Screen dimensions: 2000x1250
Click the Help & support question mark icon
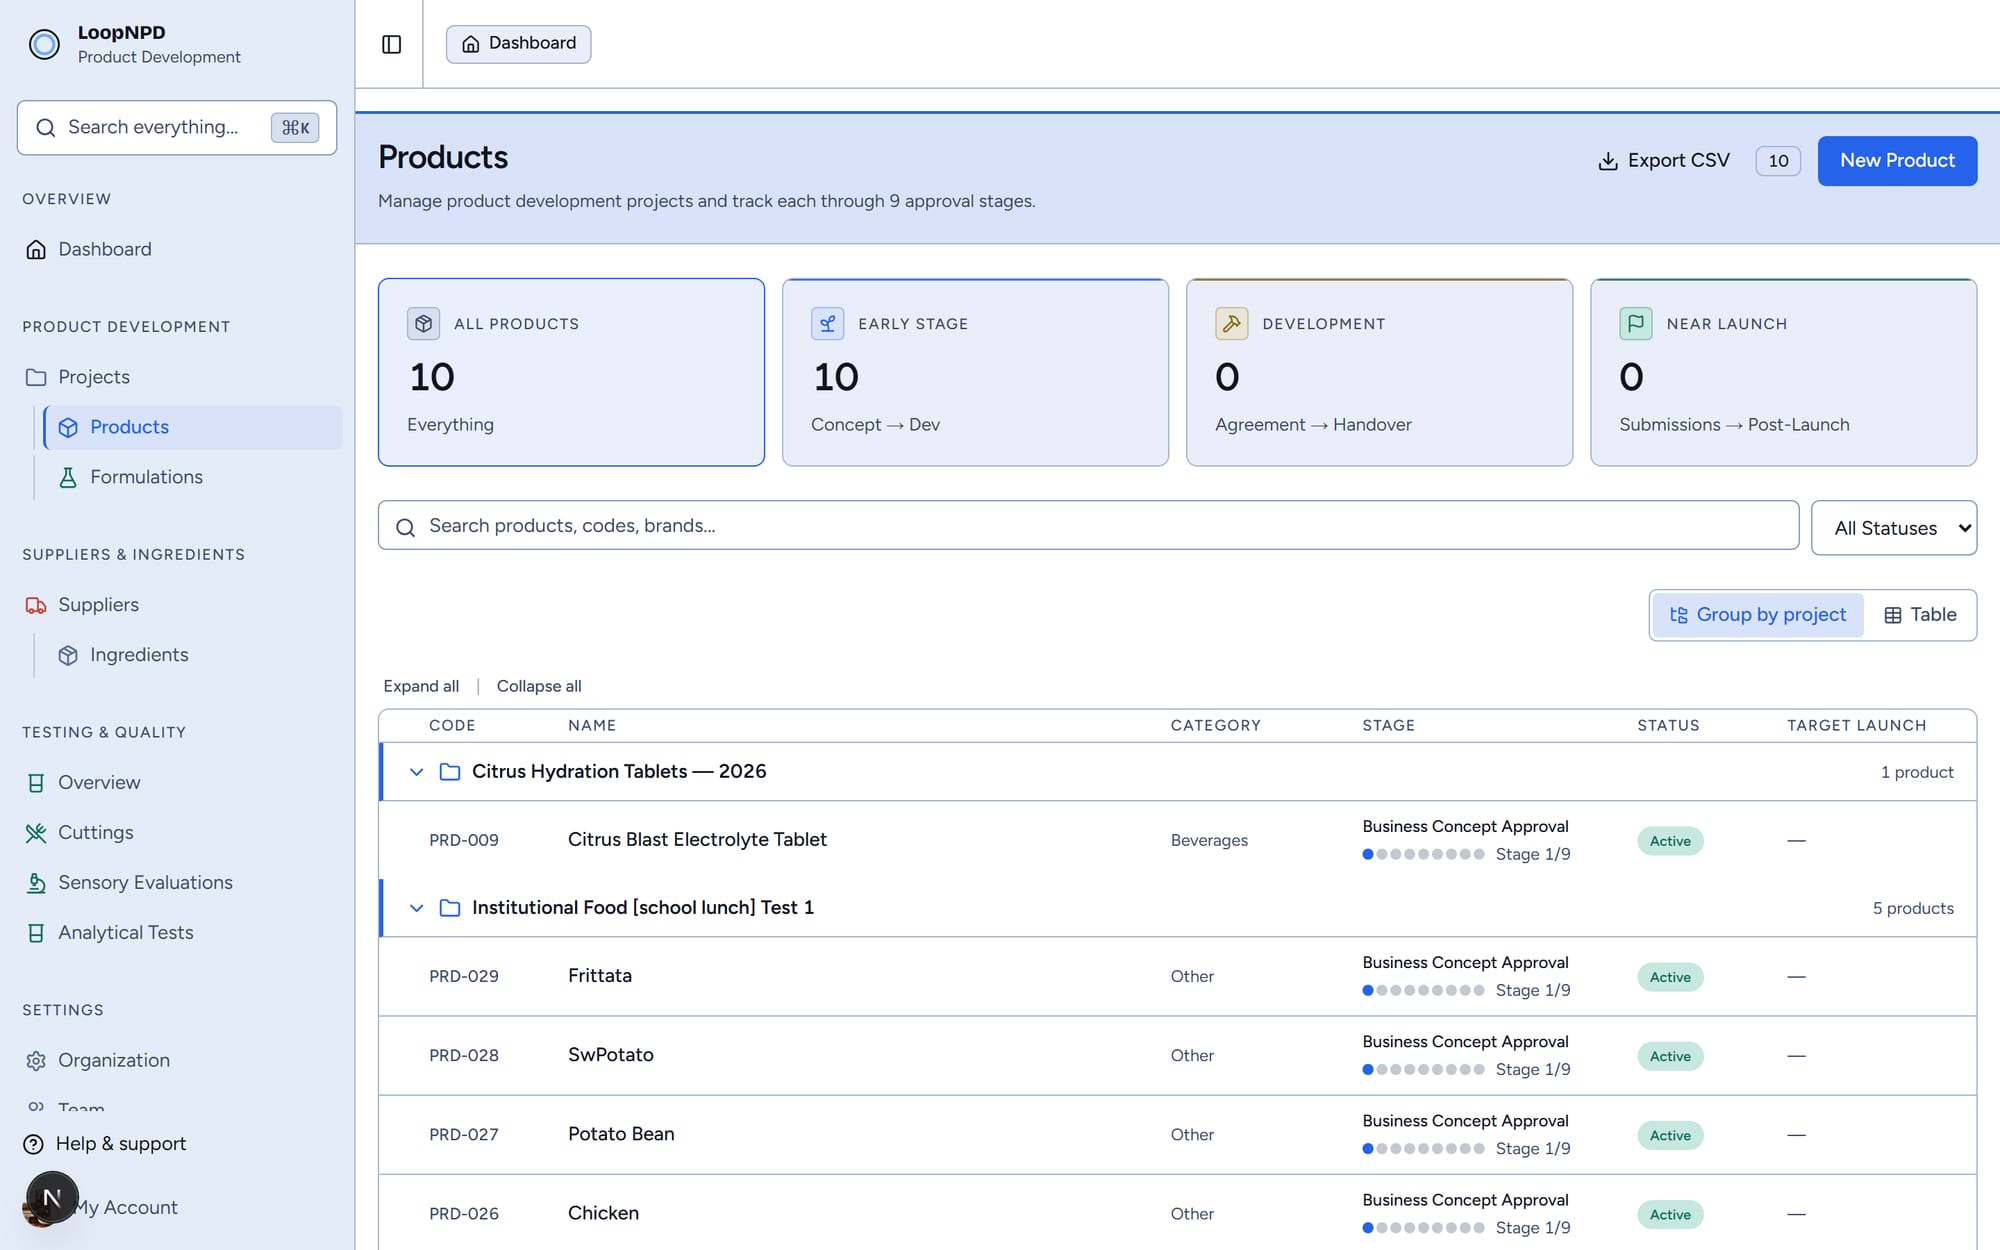click(34, 1144)
